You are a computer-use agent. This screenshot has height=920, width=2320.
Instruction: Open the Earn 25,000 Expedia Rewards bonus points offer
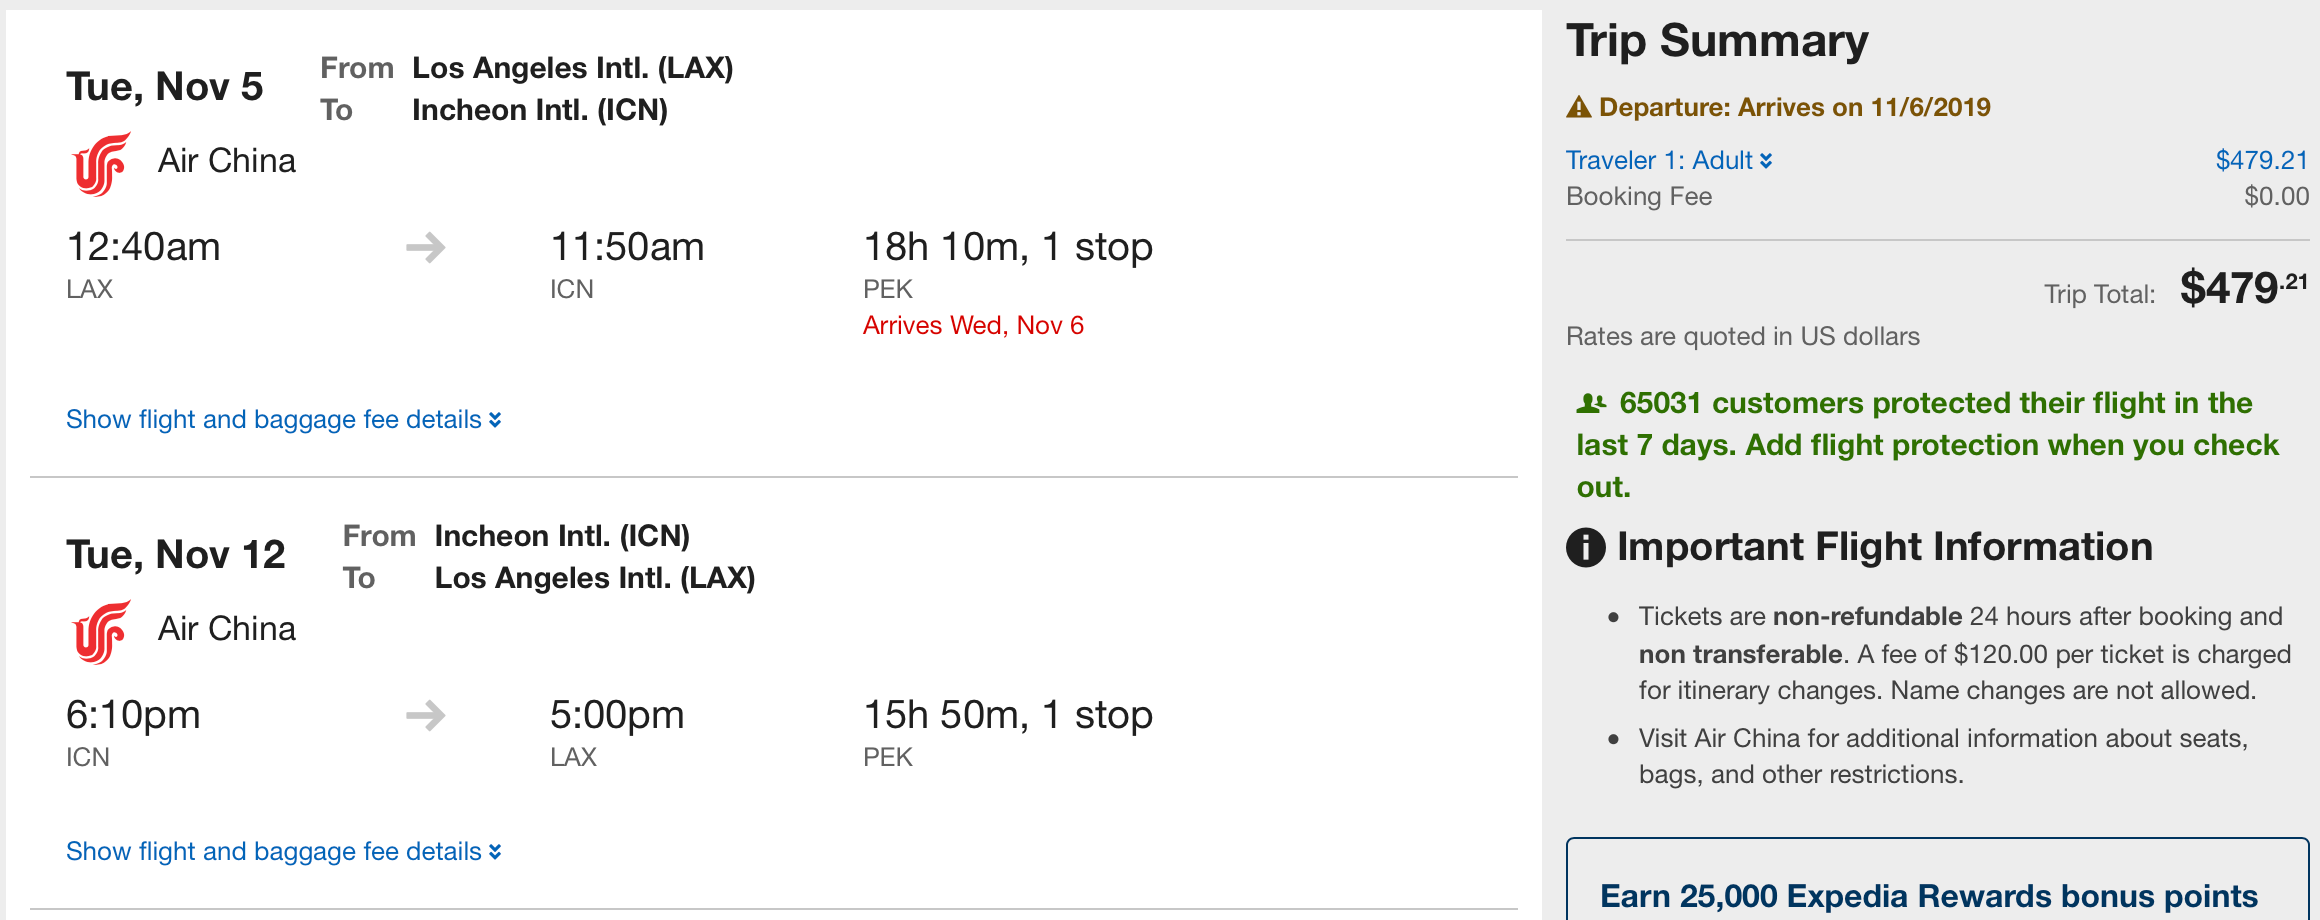[1929, 895]
